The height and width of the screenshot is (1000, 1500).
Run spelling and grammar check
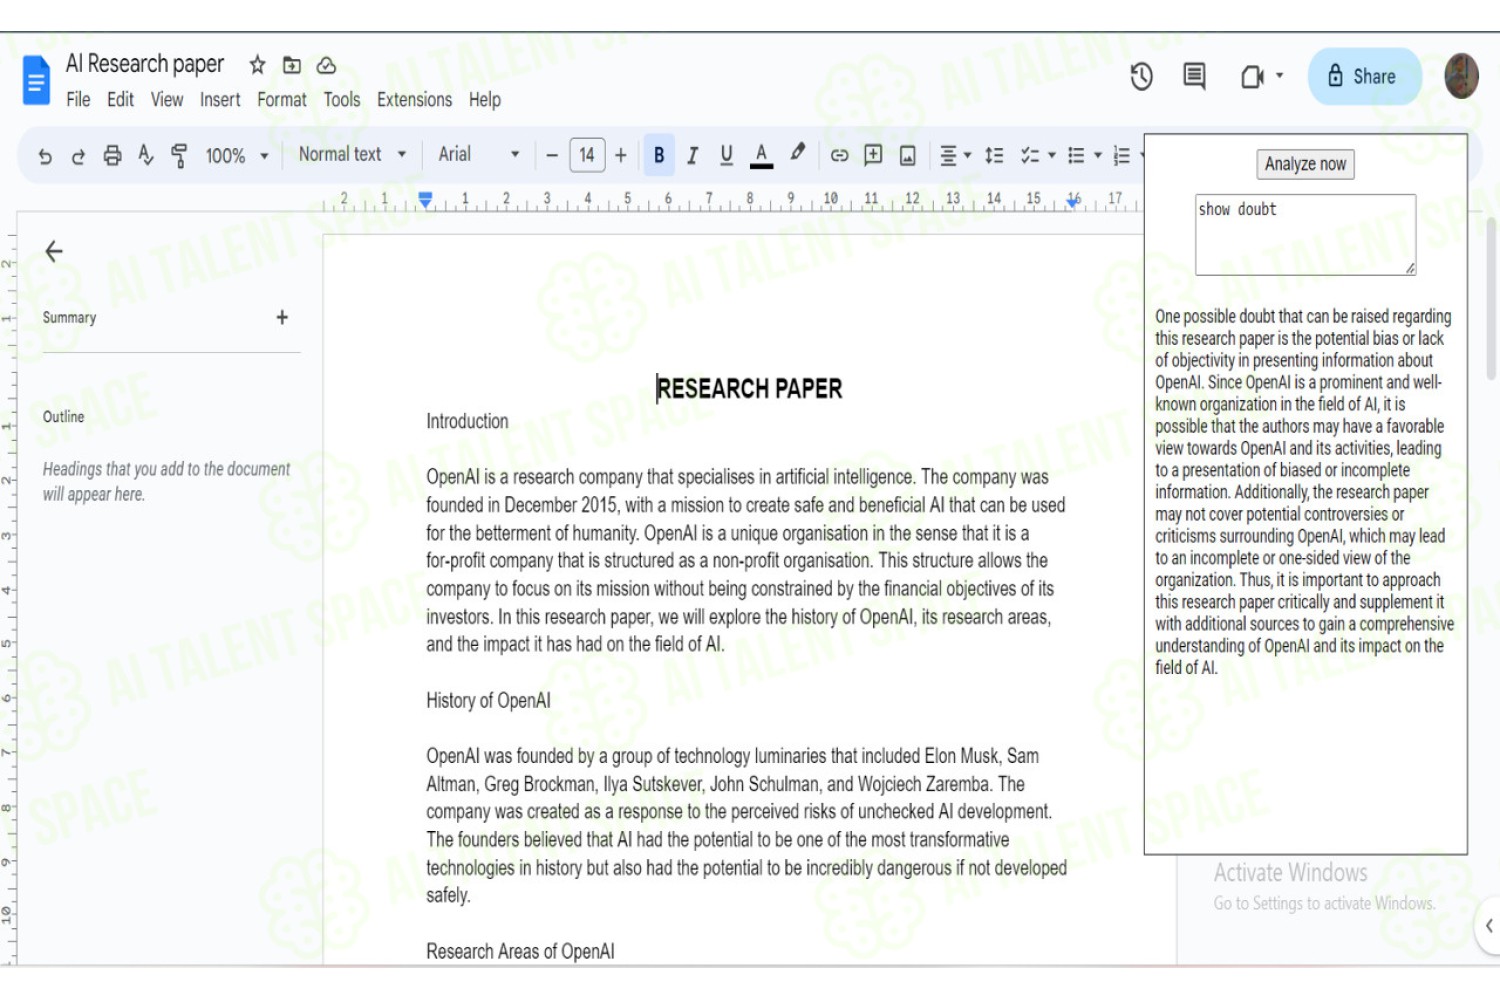click(146, 155)
